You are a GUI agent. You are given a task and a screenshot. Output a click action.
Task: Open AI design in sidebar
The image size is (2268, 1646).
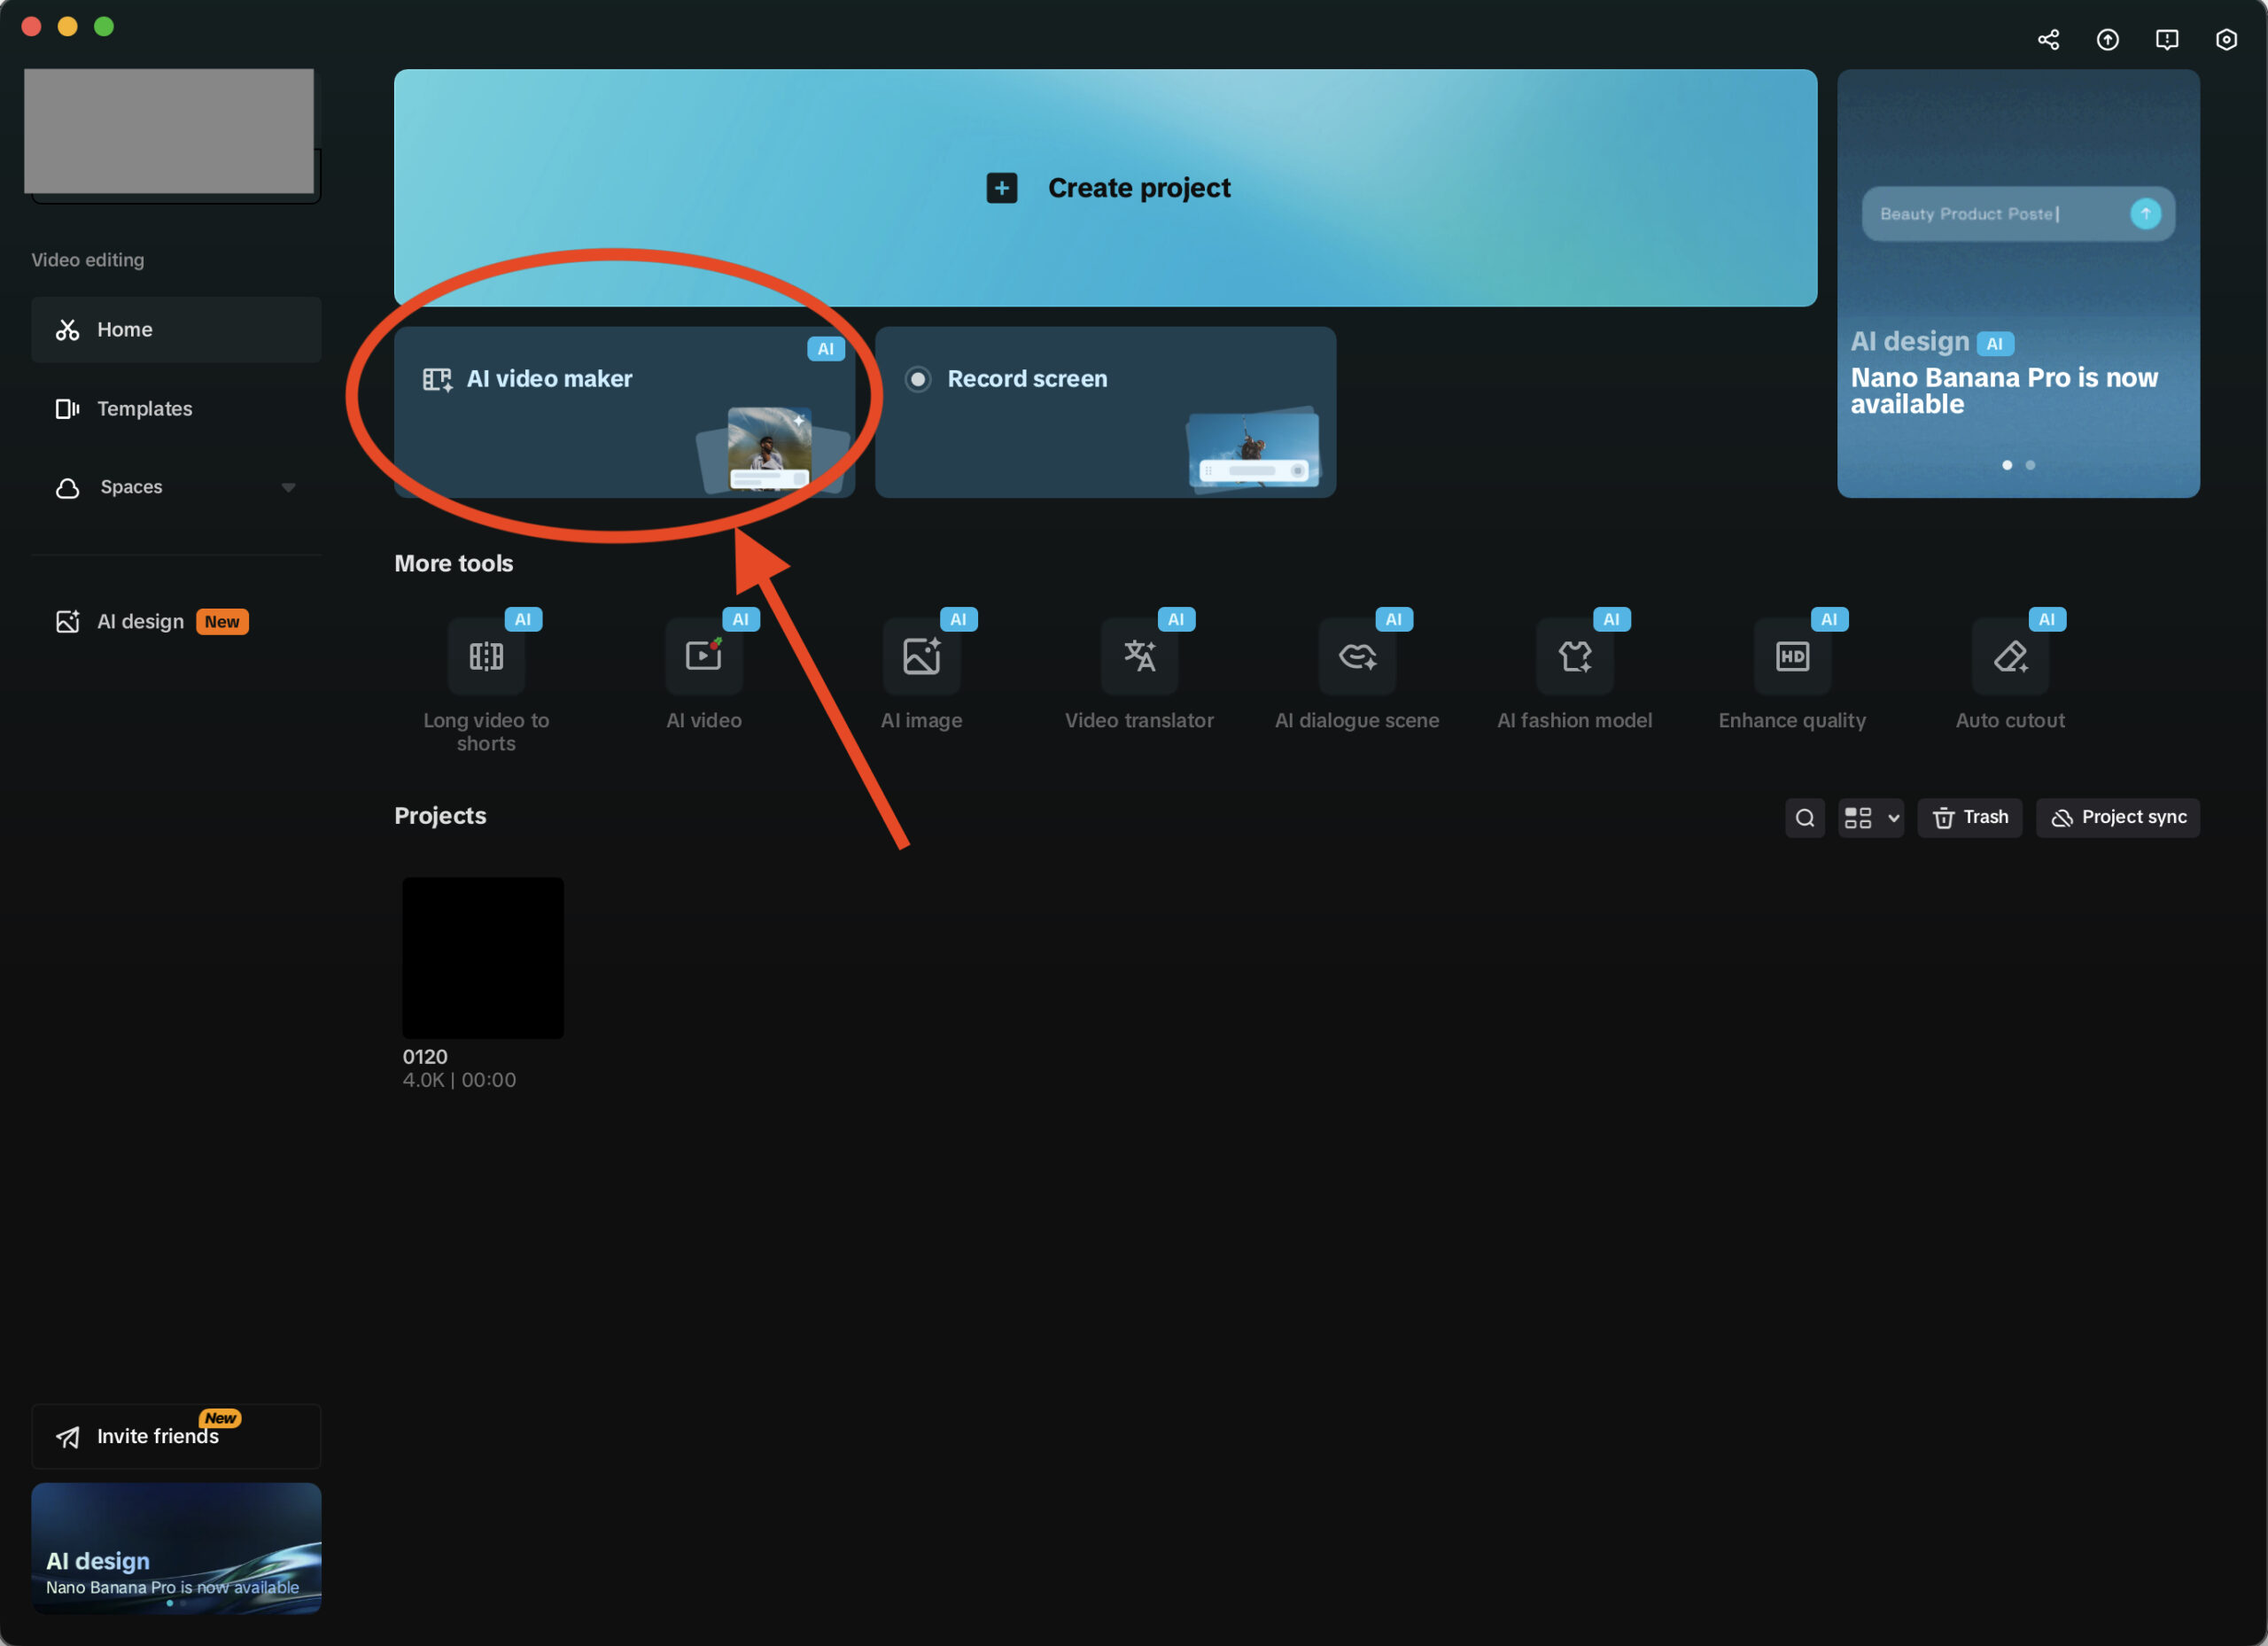click(x=140, y=622)
